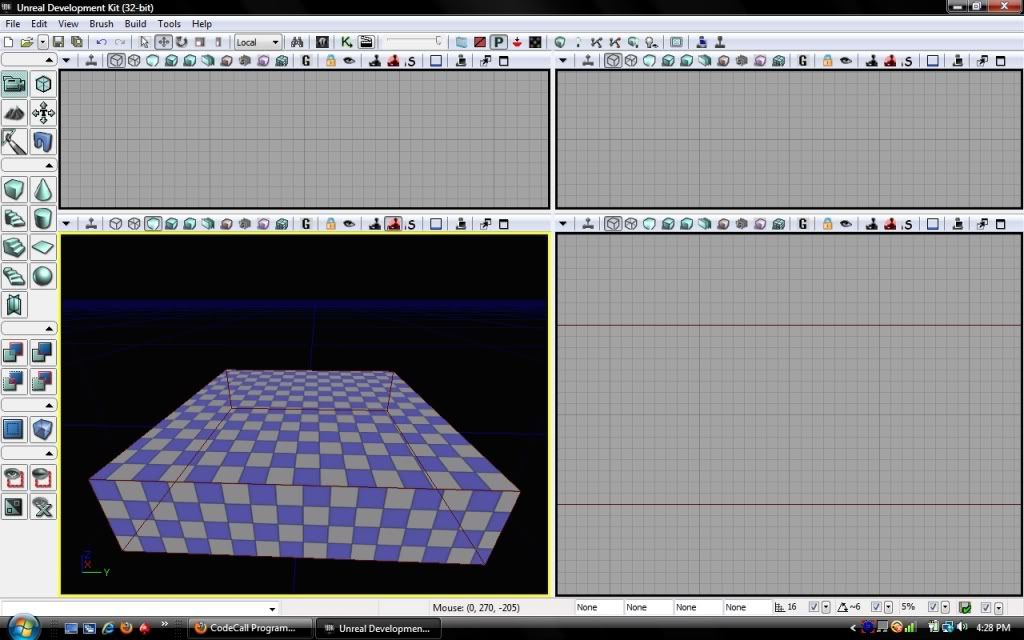Open rotation snap dropdown beside ~6 checkbox
Screen dimensions: 1024x640
(x=888, y=607)
